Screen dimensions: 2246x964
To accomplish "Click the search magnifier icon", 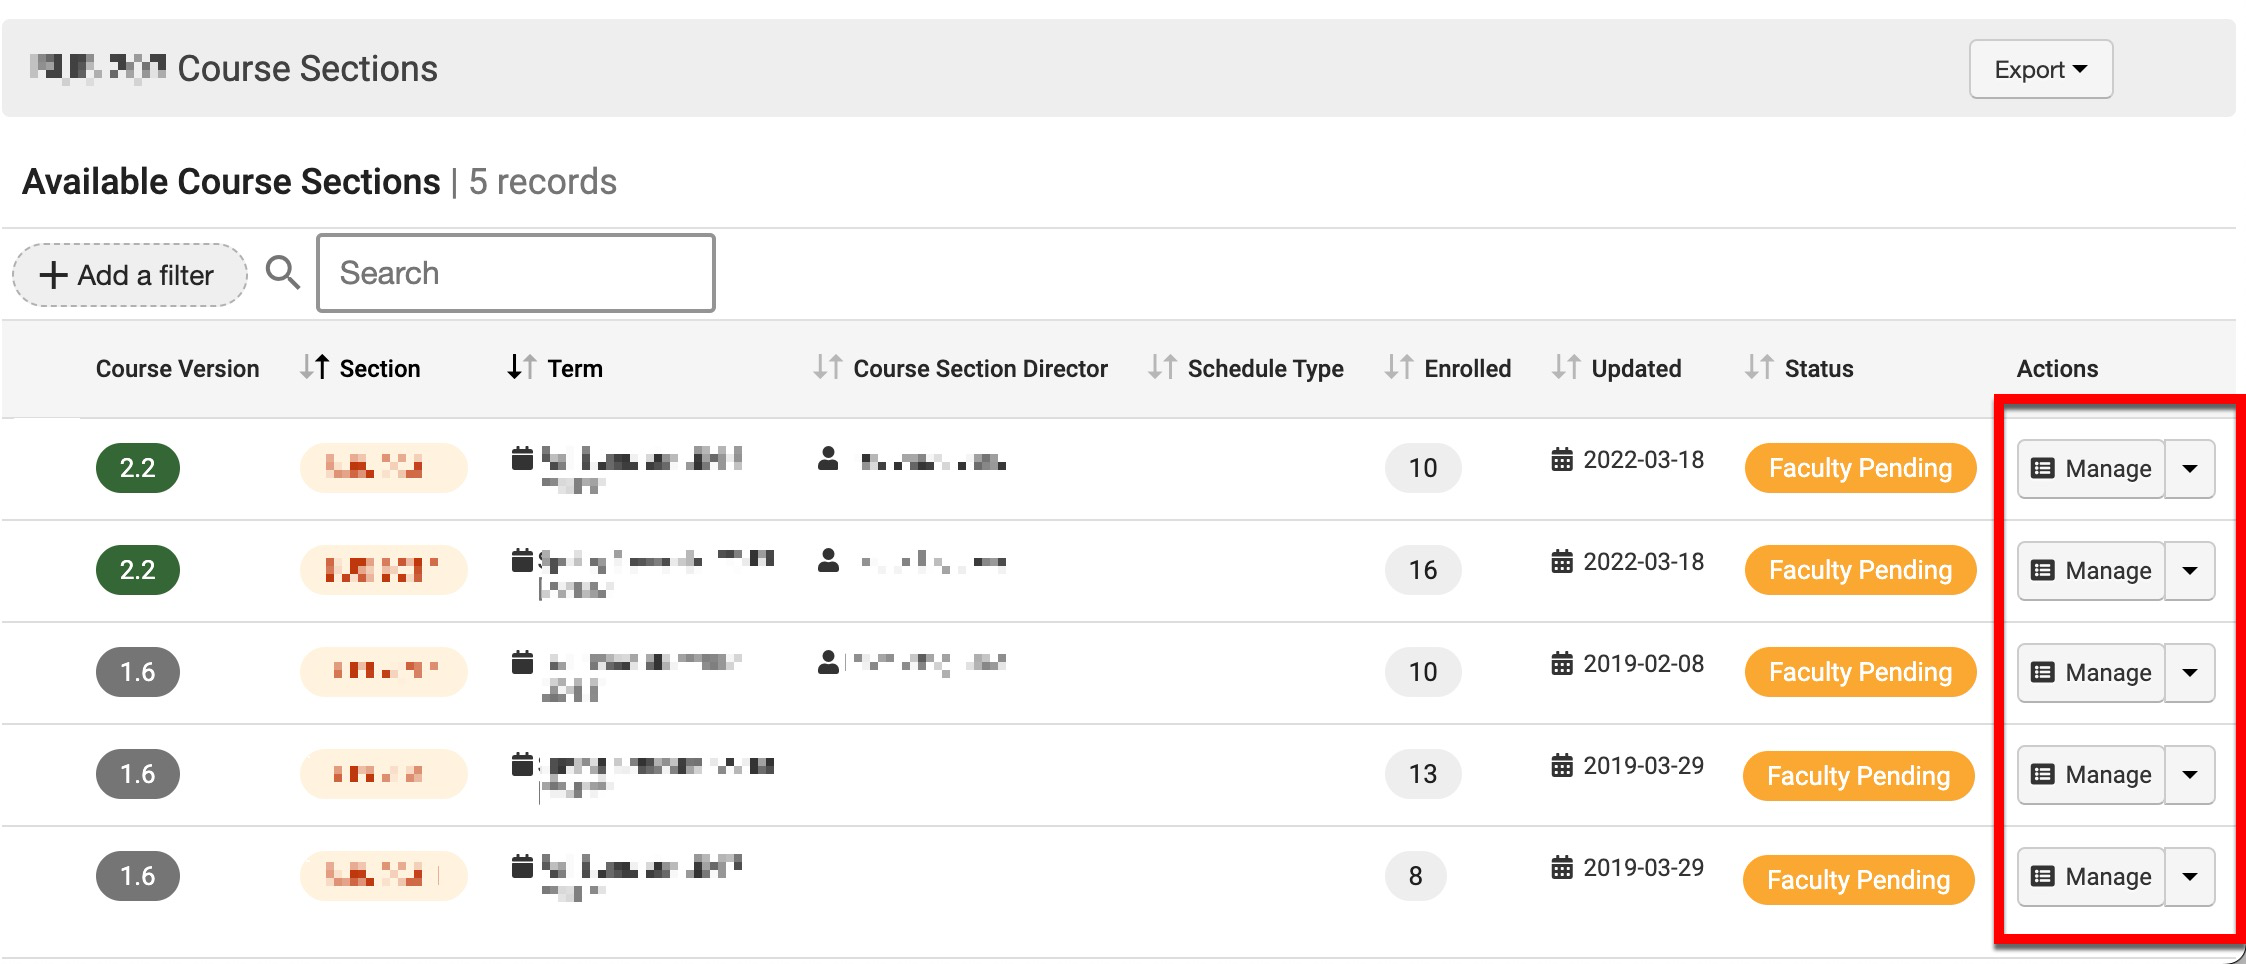I will point(282,273).
